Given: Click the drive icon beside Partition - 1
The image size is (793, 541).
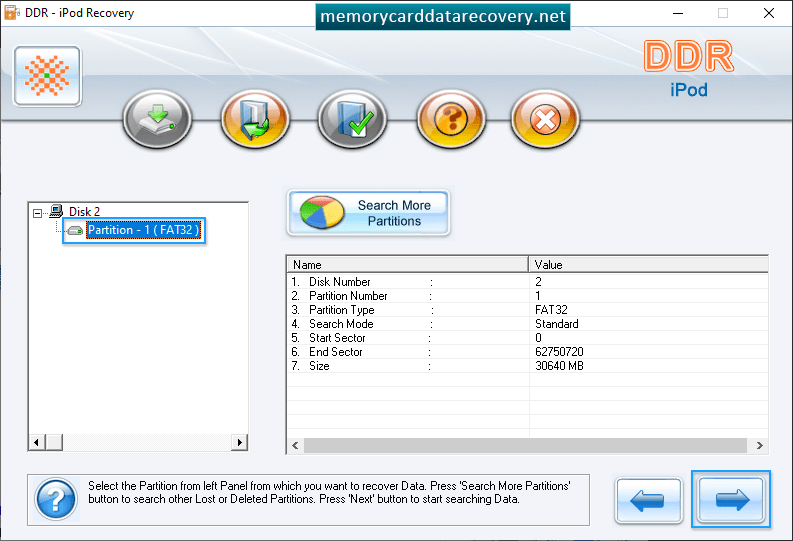Looking at the screenshot, I should pyautogui.click(x=75, y=231).
